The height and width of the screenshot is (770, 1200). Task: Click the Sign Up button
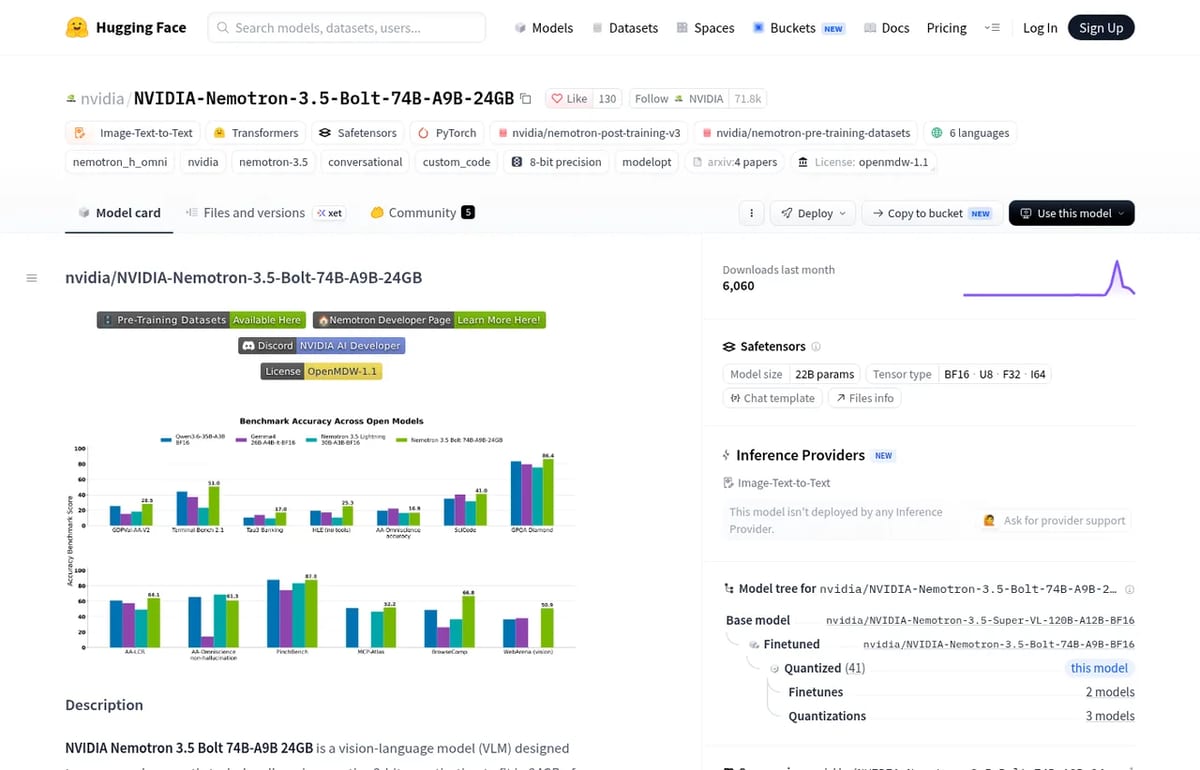(1101, 28)
